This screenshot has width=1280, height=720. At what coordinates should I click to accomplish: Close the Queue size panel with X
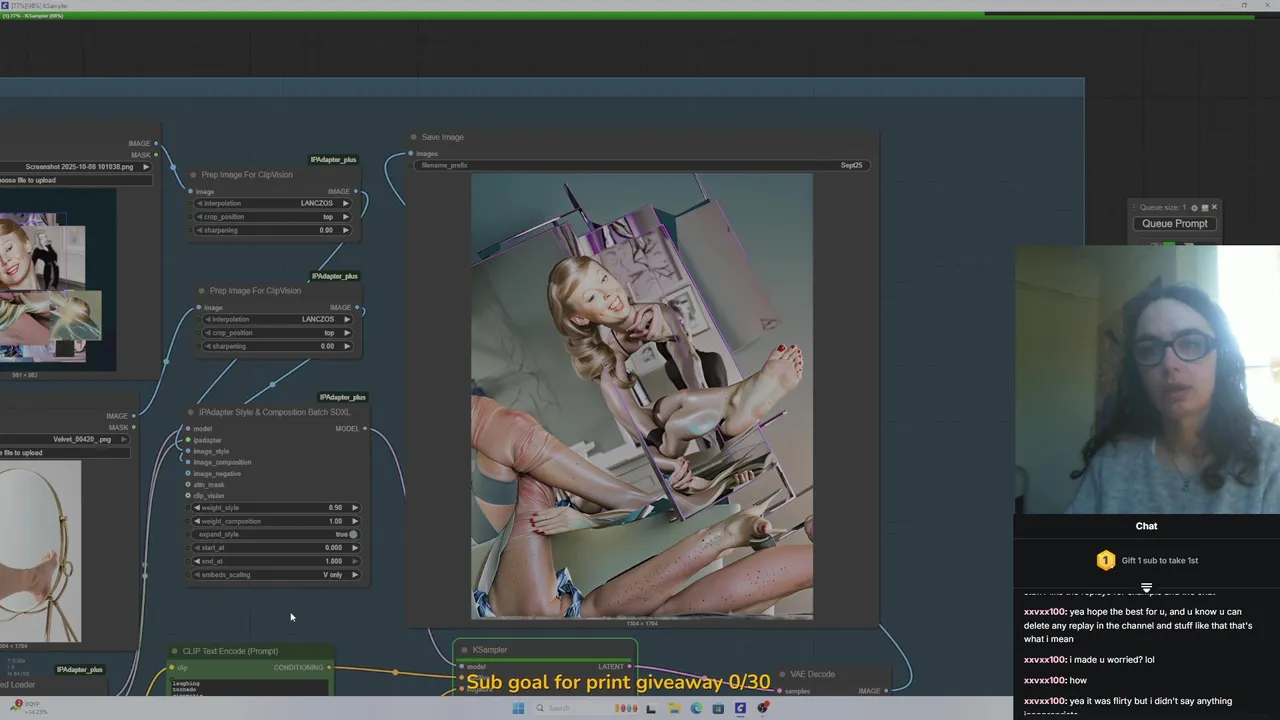tap(1215, 208)
